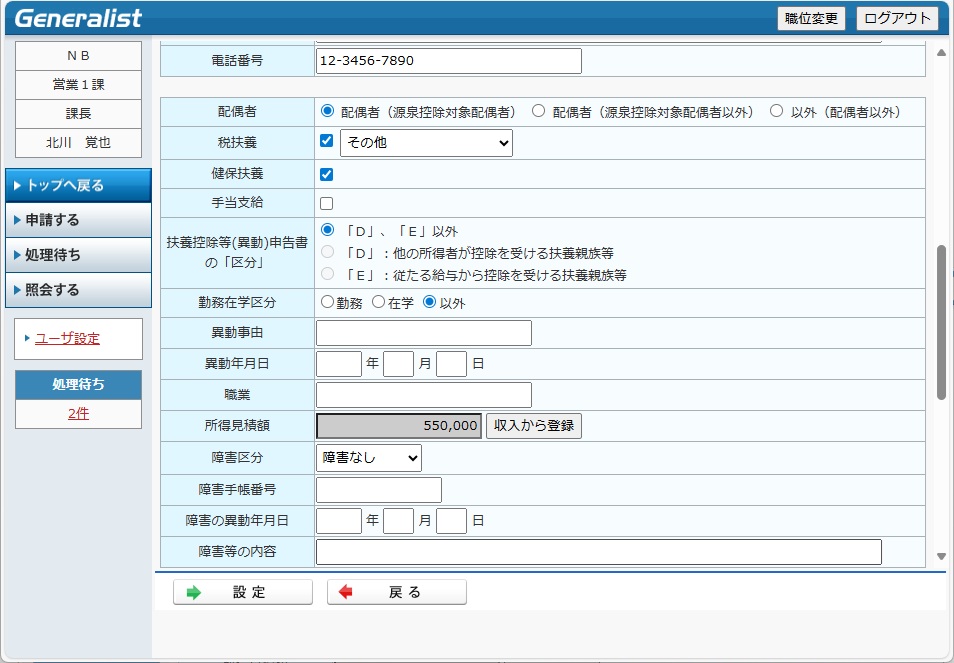Select 以外（配偶者以外） radio button
The width and height of the screenshot is (954, 663).
click(776, 112)
